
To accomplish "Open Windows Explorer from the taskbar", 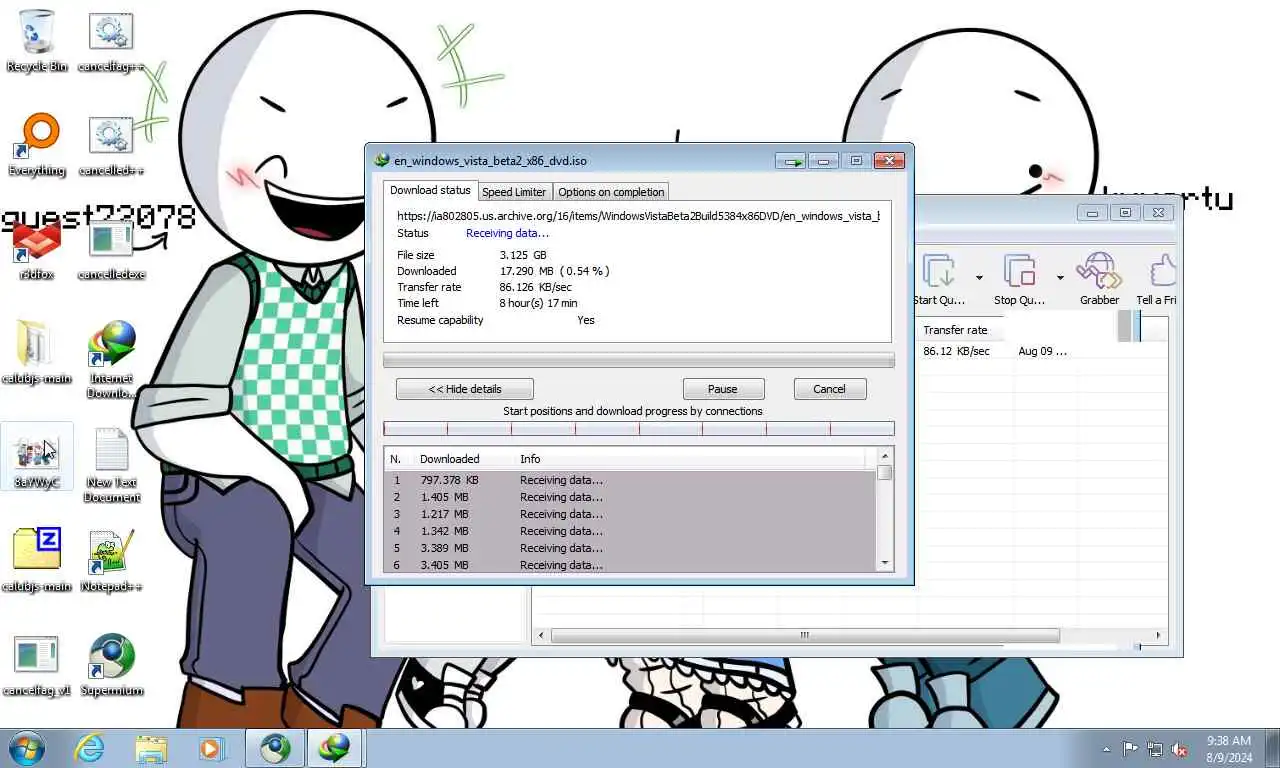I will tap(151, 748).
